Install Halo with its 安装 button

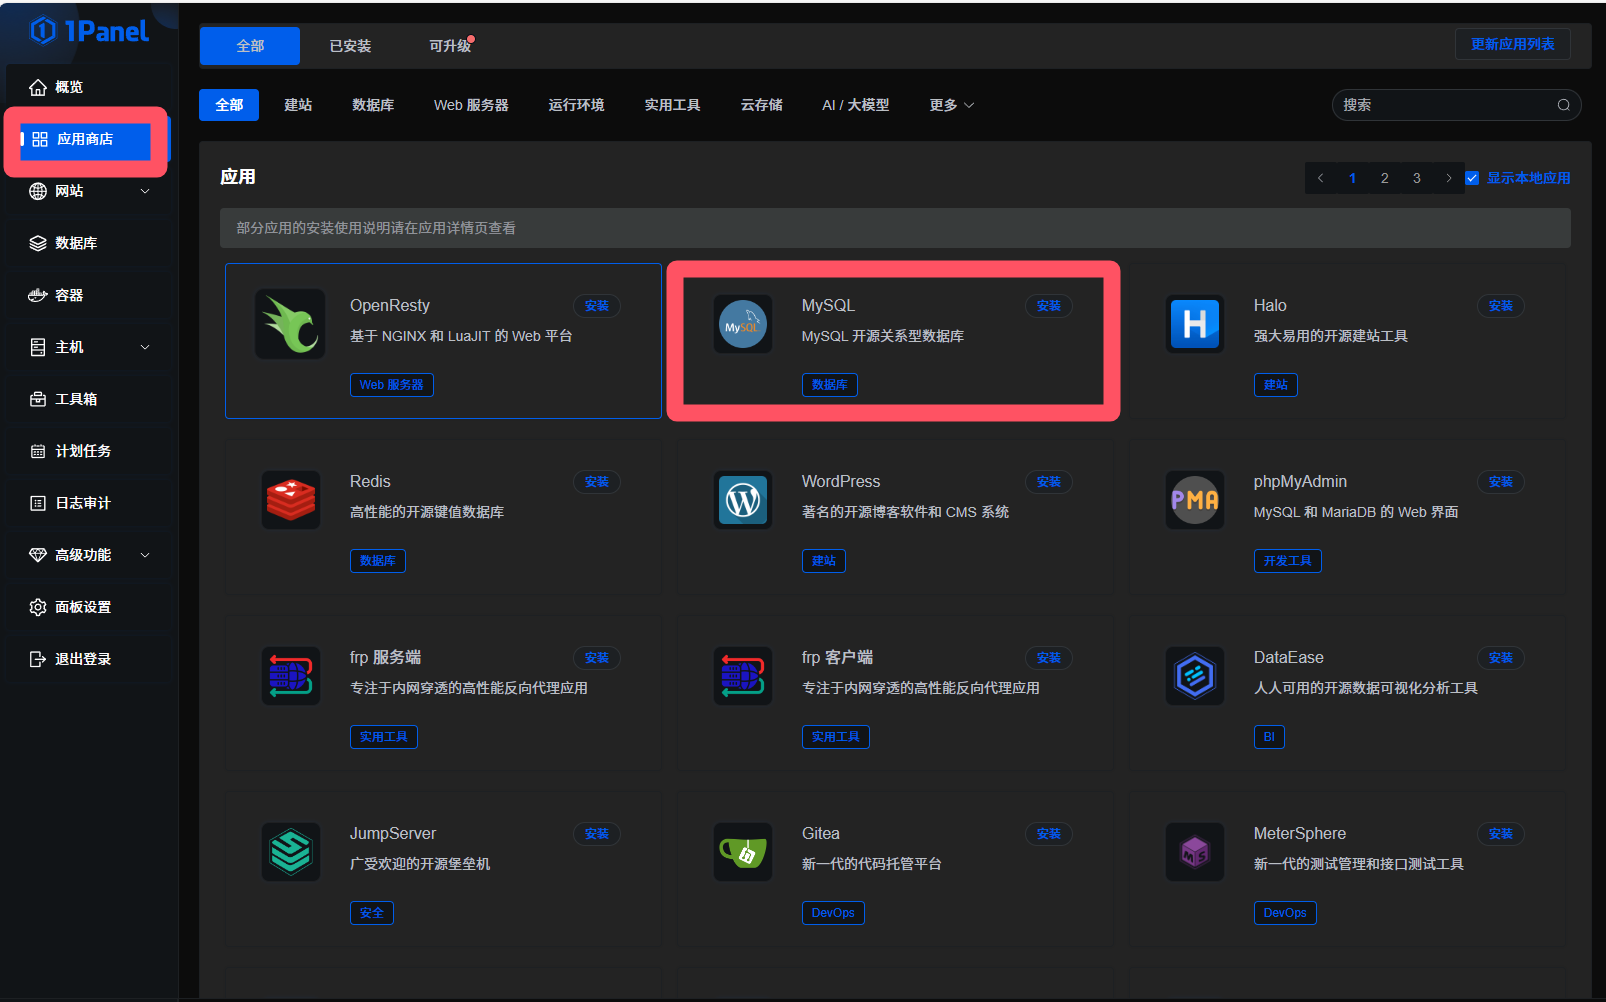[1501, 306]
